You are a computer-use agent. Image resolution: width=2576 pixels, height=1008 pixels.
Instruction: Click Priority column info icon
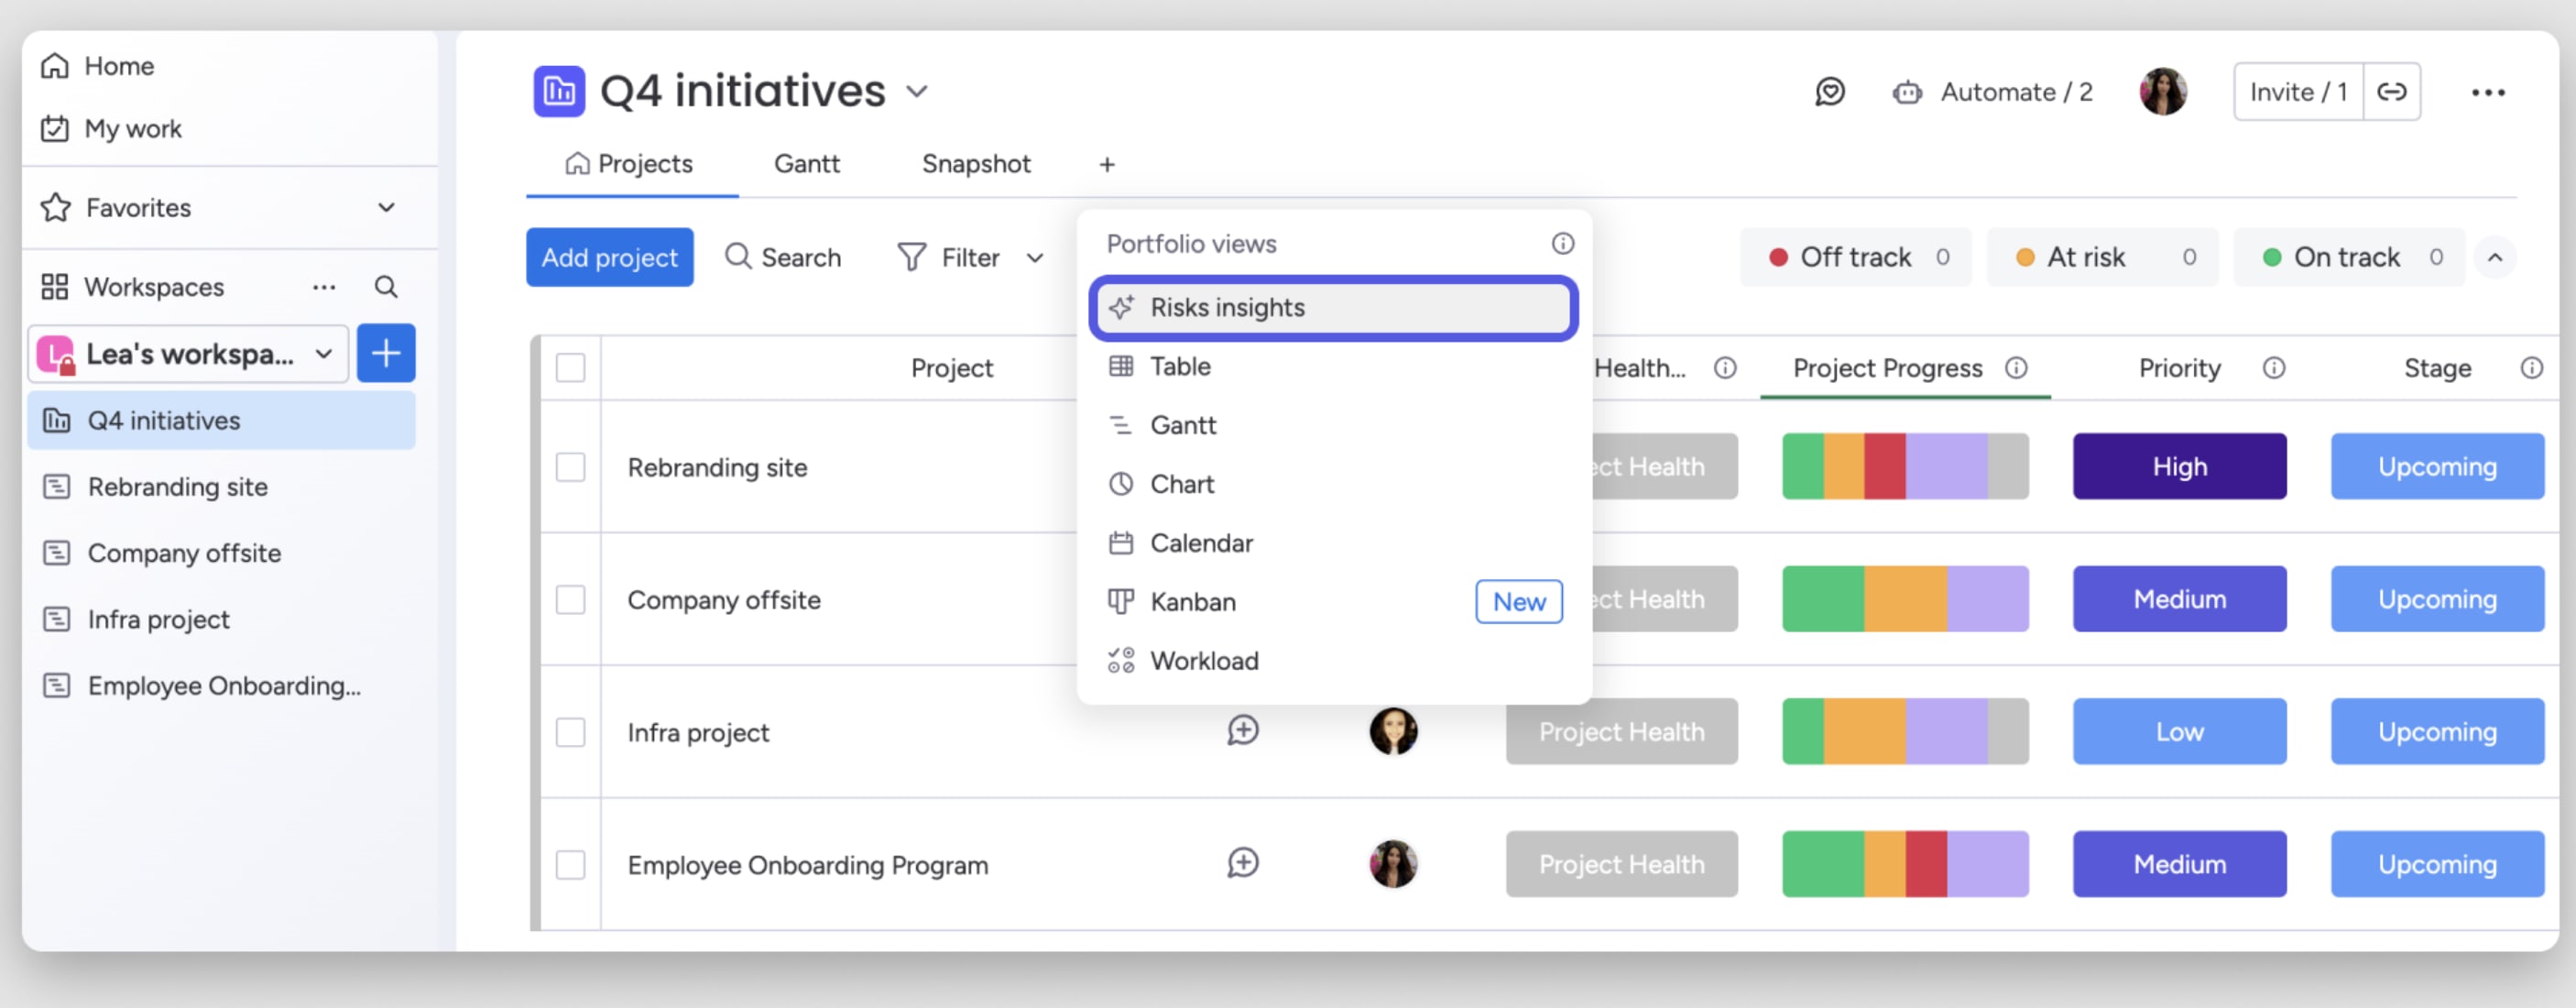tap(2274, 369)
